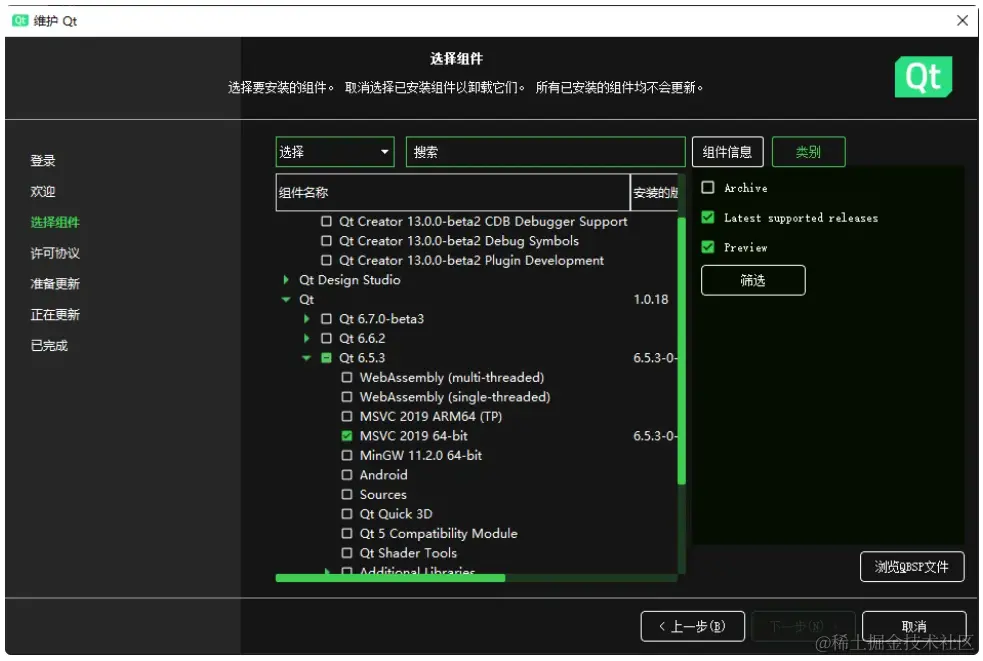The width and height of the screenshot is (983, 661).
Task: Check Qt 5 Compatibility Module
Action: (347, 533)
